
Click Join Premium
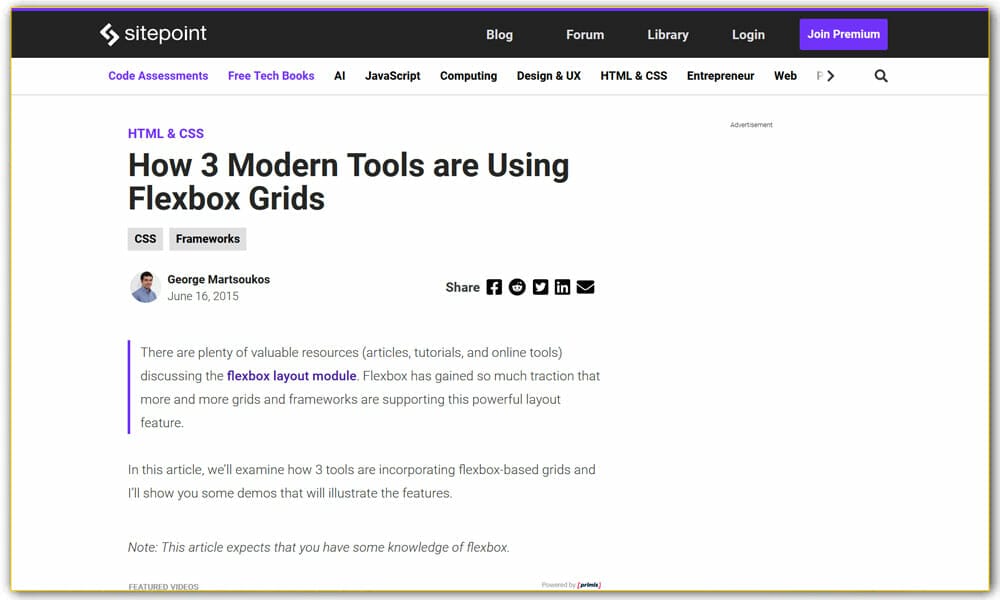pos(843,34)
